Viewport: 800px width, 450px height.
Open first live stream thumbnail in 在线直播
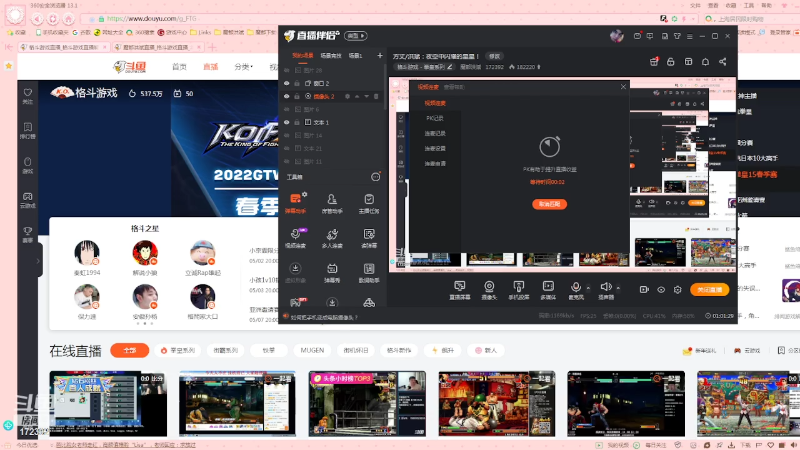[108, 404]
